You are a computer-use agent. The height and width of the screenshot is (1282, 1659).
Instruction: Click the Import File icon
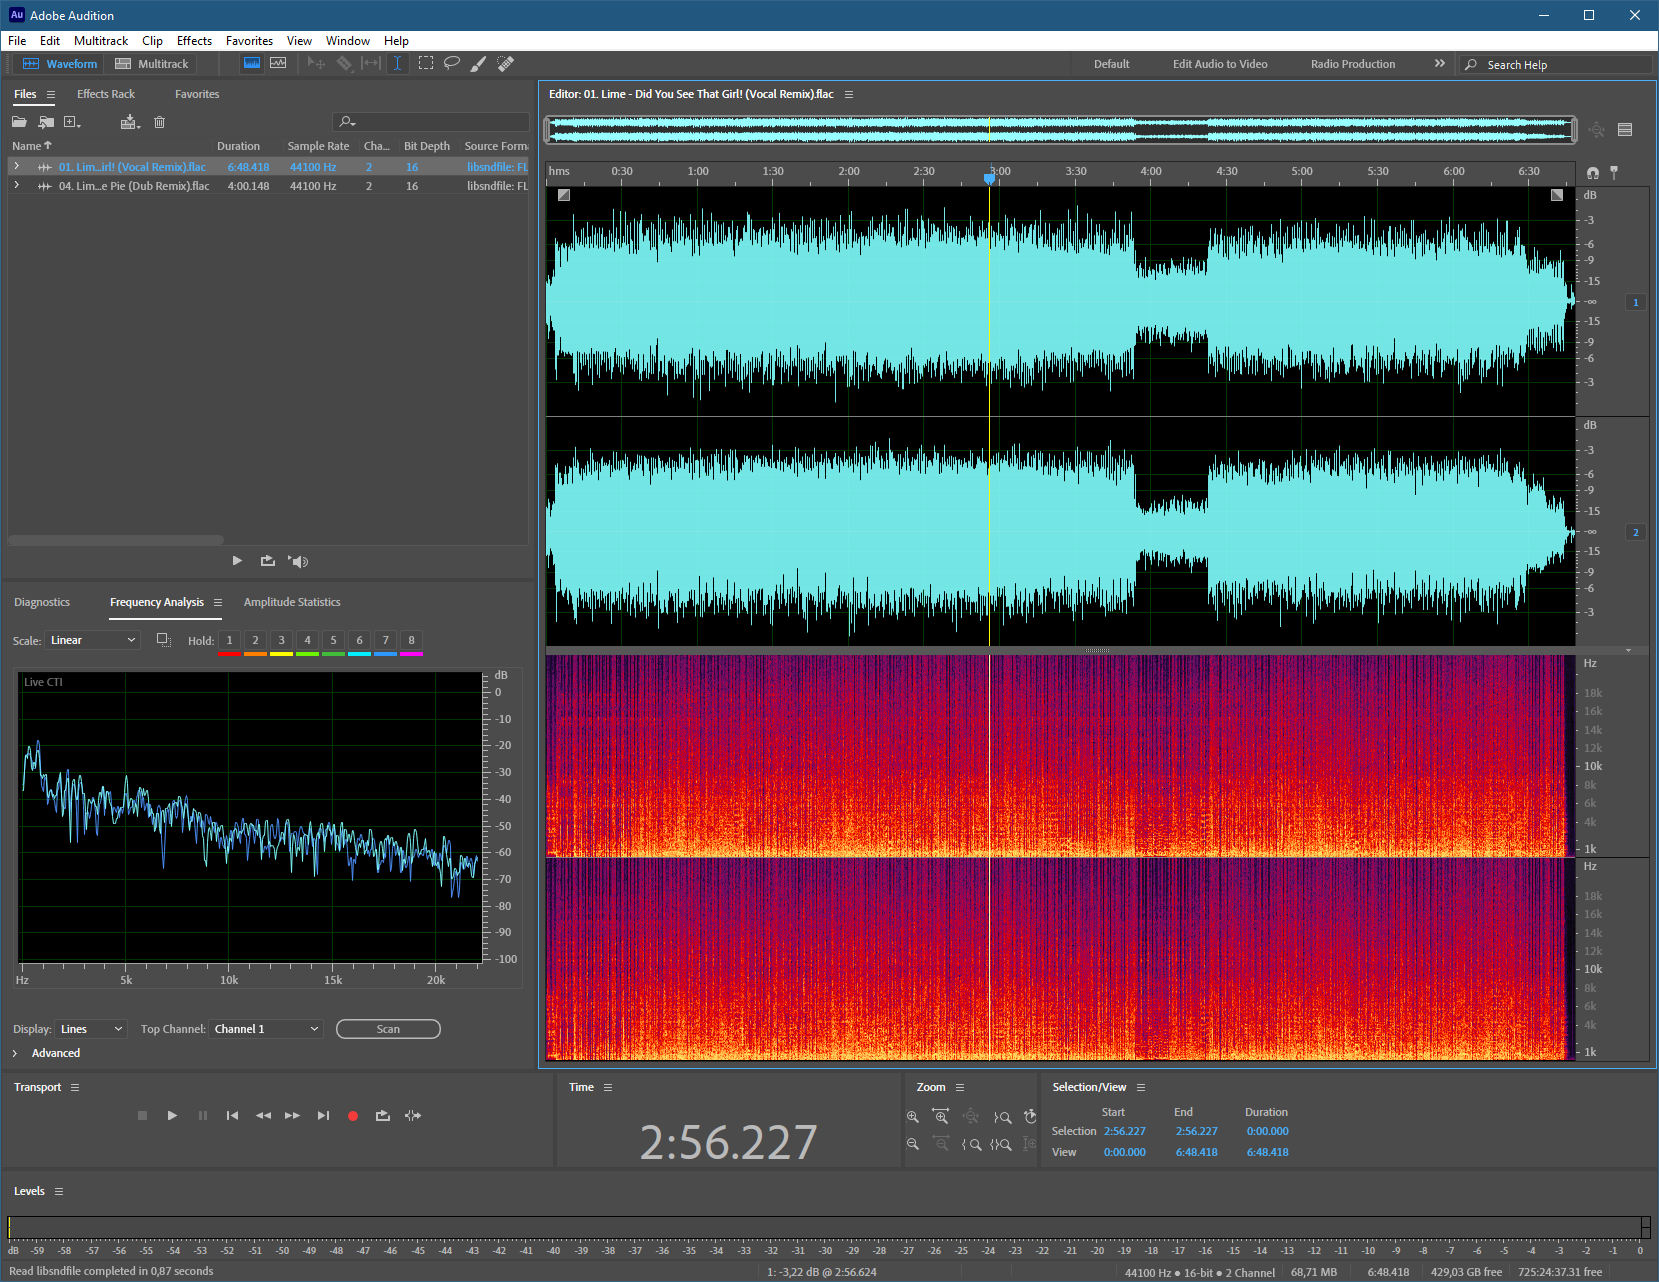[46, 122]
